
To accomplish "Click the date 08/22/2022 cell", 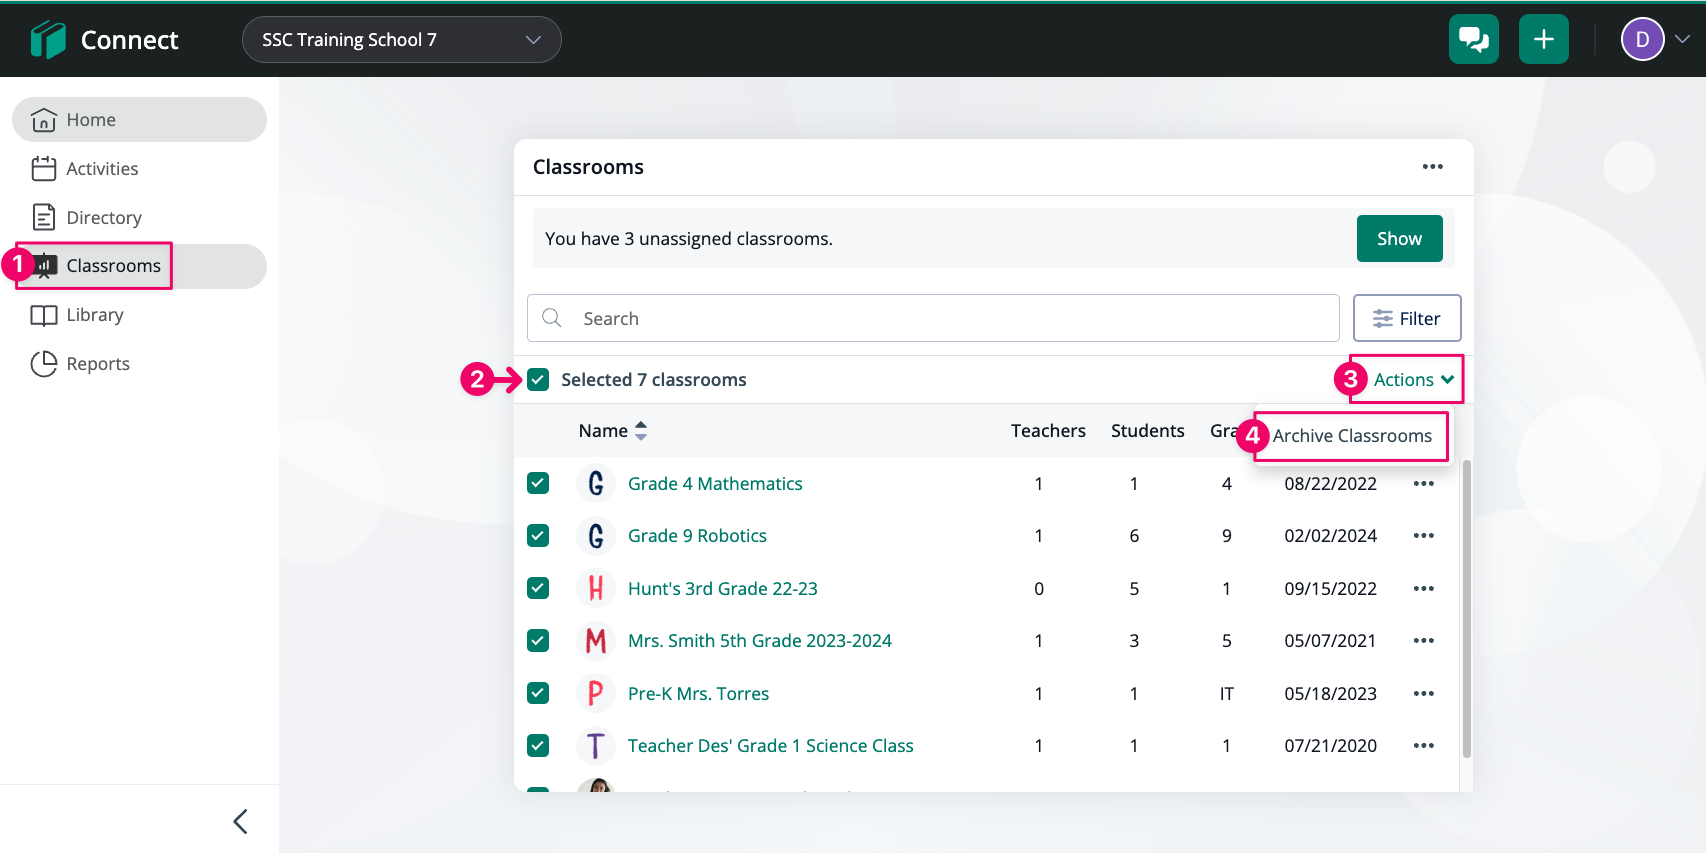I will click(x=1330, y=484).
